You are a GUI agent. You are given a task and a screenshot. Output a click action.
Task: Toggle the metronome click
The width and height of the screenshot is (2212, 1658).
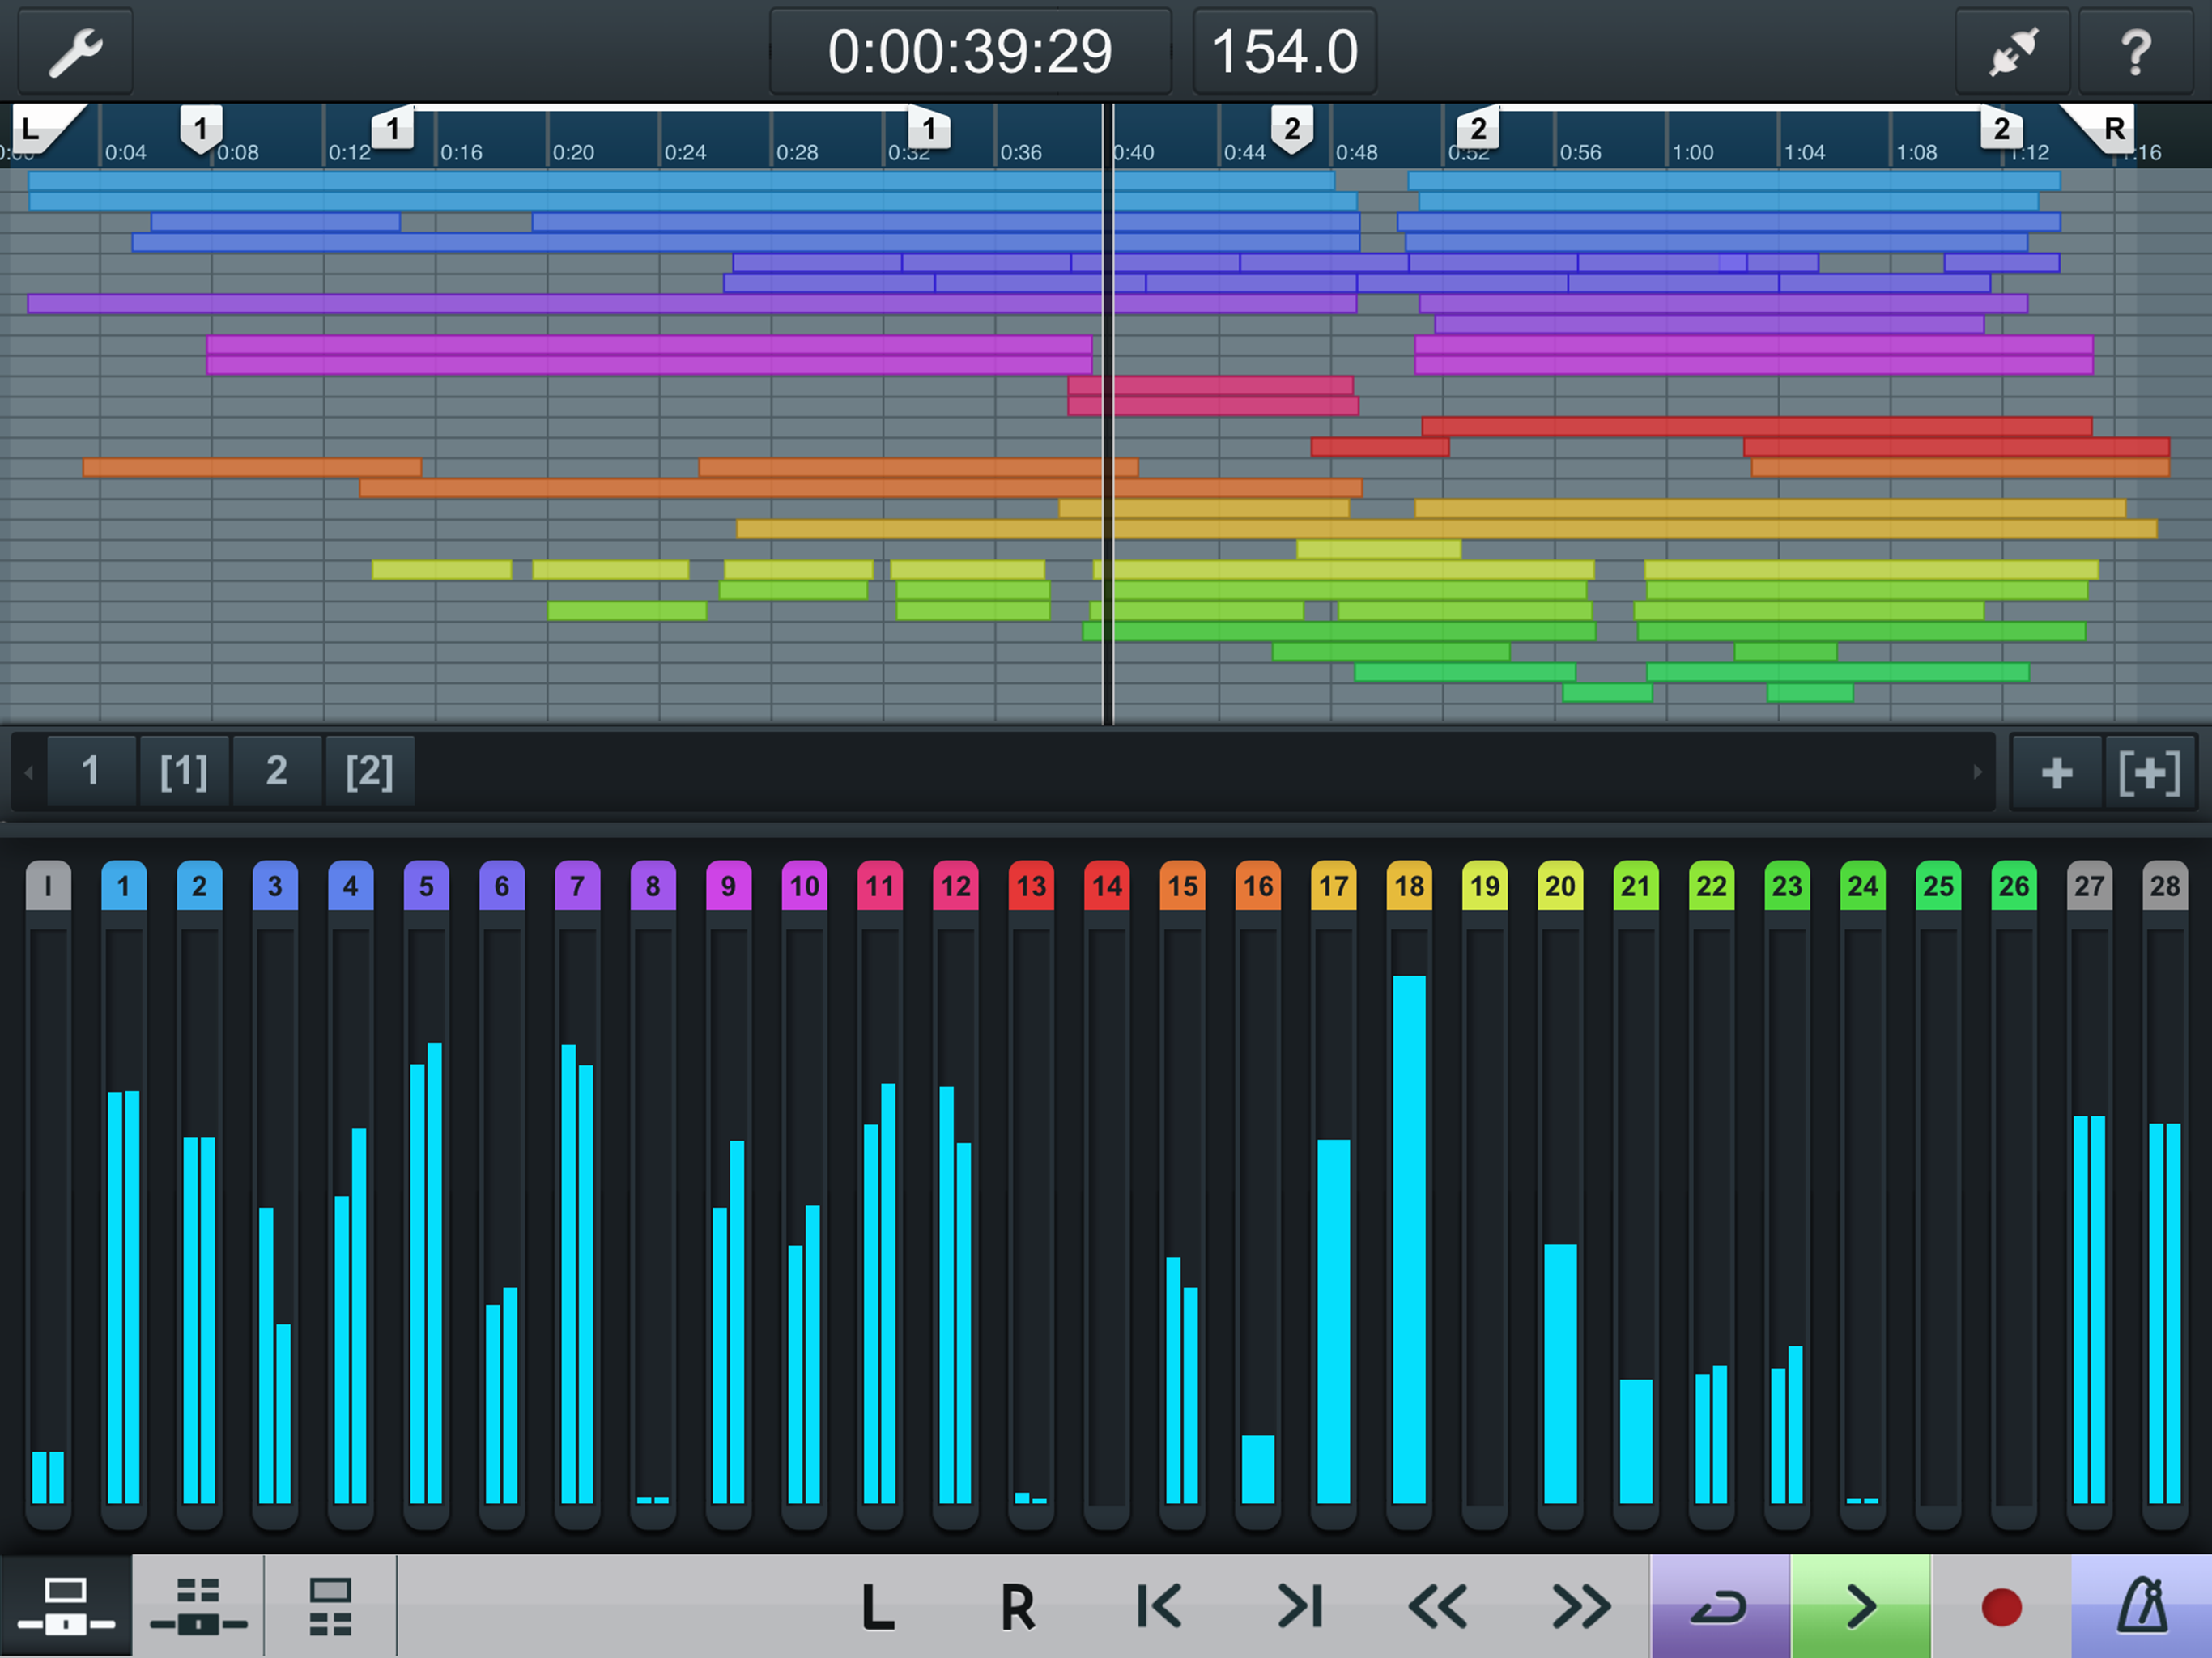tap(2141, 1607)
